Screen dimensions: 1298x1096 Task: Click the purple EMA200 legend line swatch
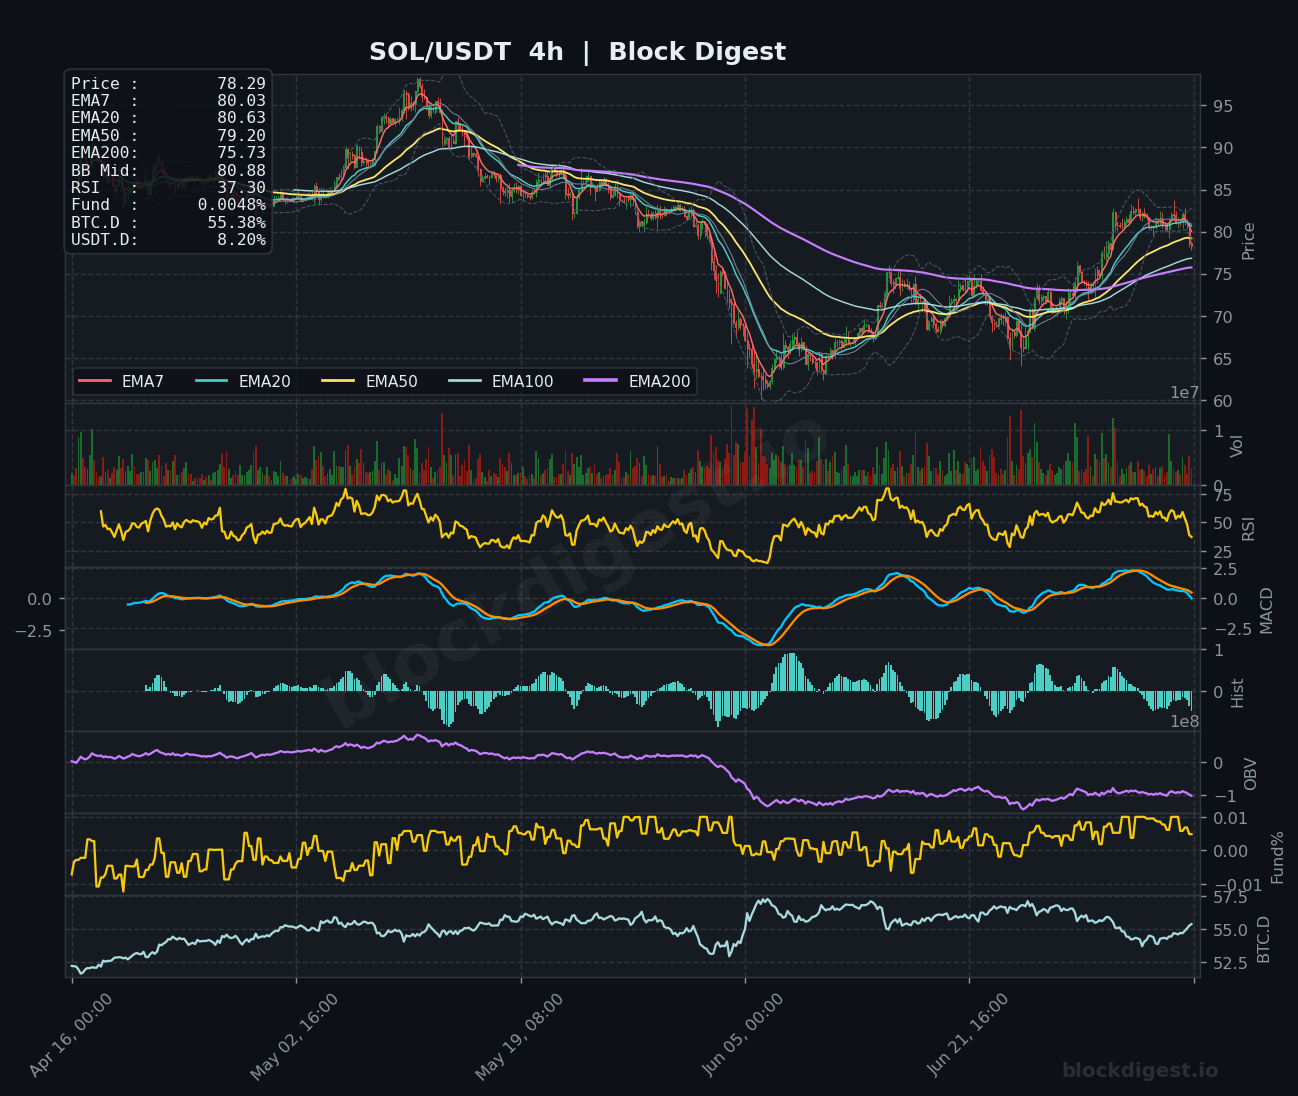pyautogui.click(x=602, y=381)
